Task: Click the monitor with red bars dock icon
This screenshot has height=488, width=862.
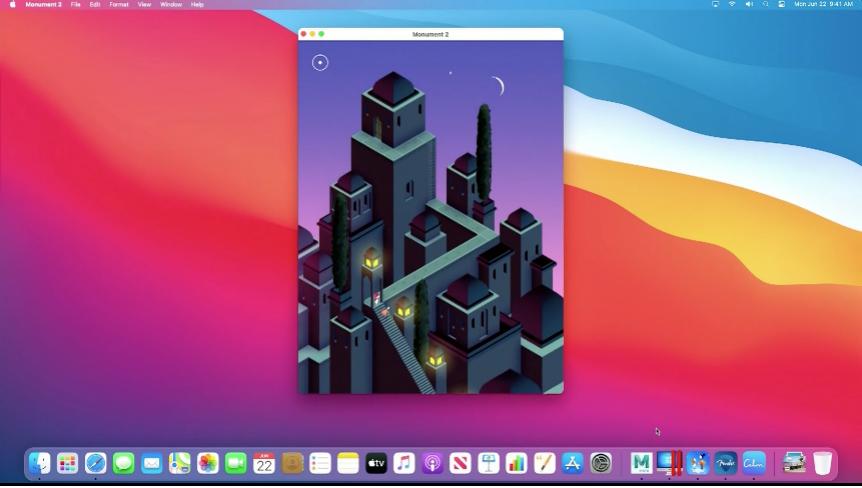Action: tap(670, 463)
